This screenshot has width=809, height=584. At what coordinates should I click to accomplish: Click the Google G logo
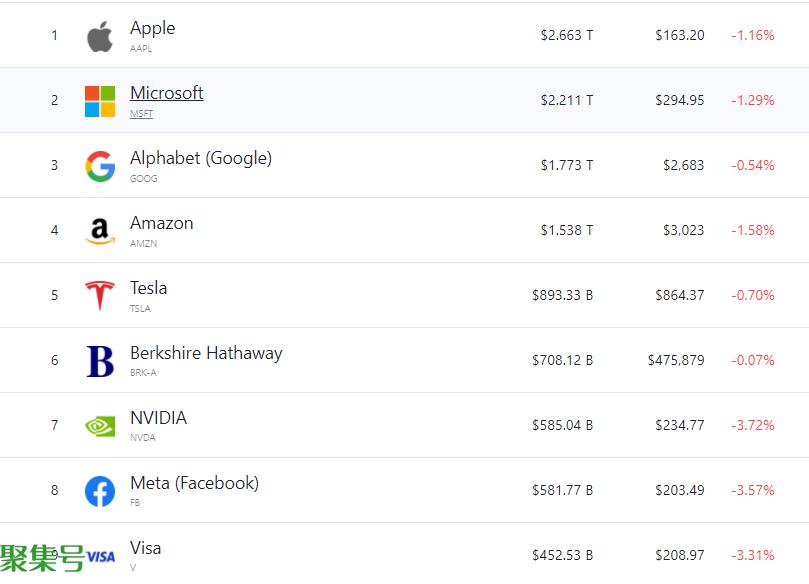100,166
